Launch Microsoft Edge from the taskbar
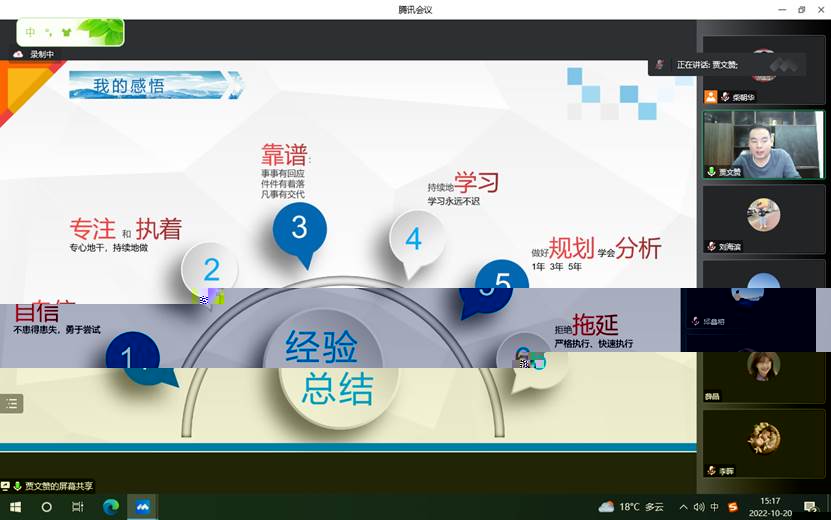This screenshot has height=520, width=831. [111, 507]
